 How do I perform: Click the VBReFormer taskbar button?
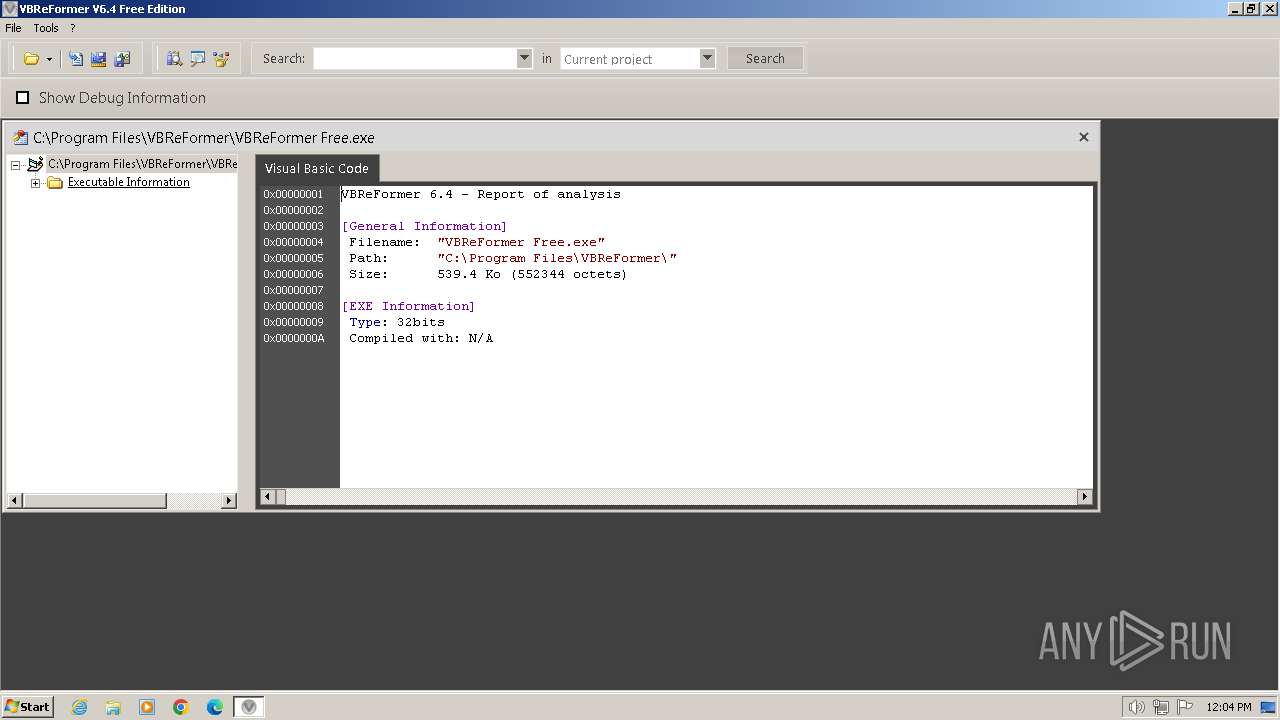tap(249, 707)
